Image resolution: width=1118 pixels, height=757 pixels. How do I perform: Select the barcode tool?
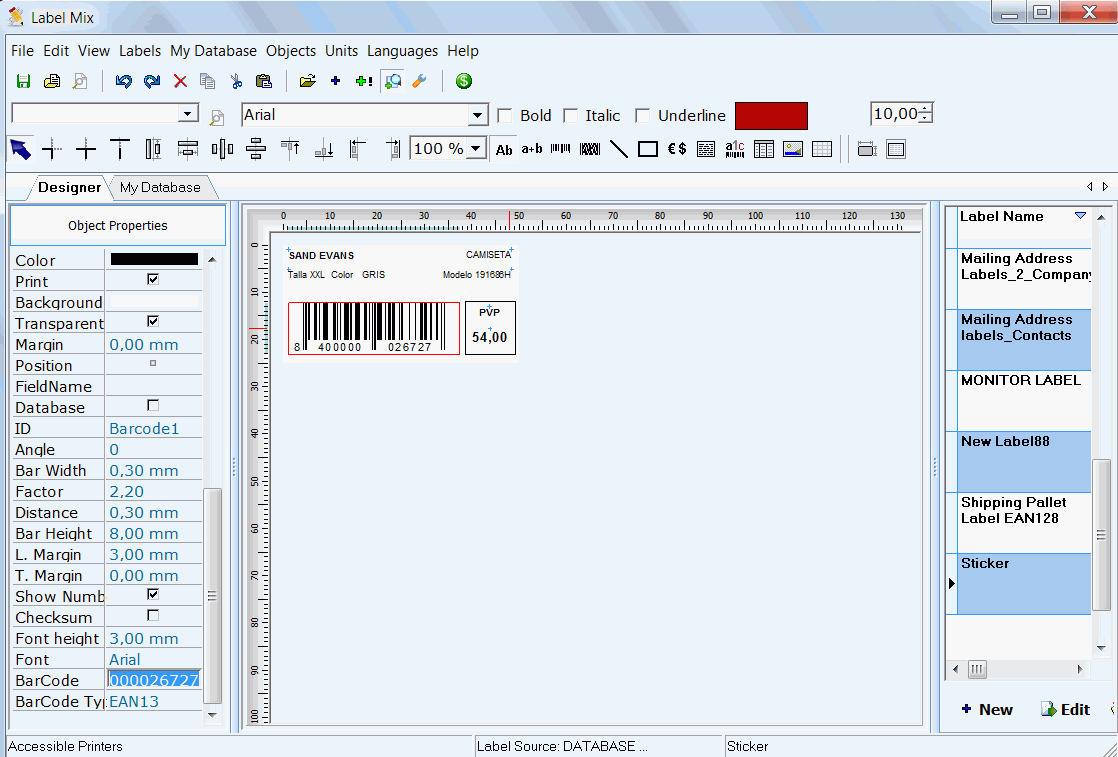(561, 149)
